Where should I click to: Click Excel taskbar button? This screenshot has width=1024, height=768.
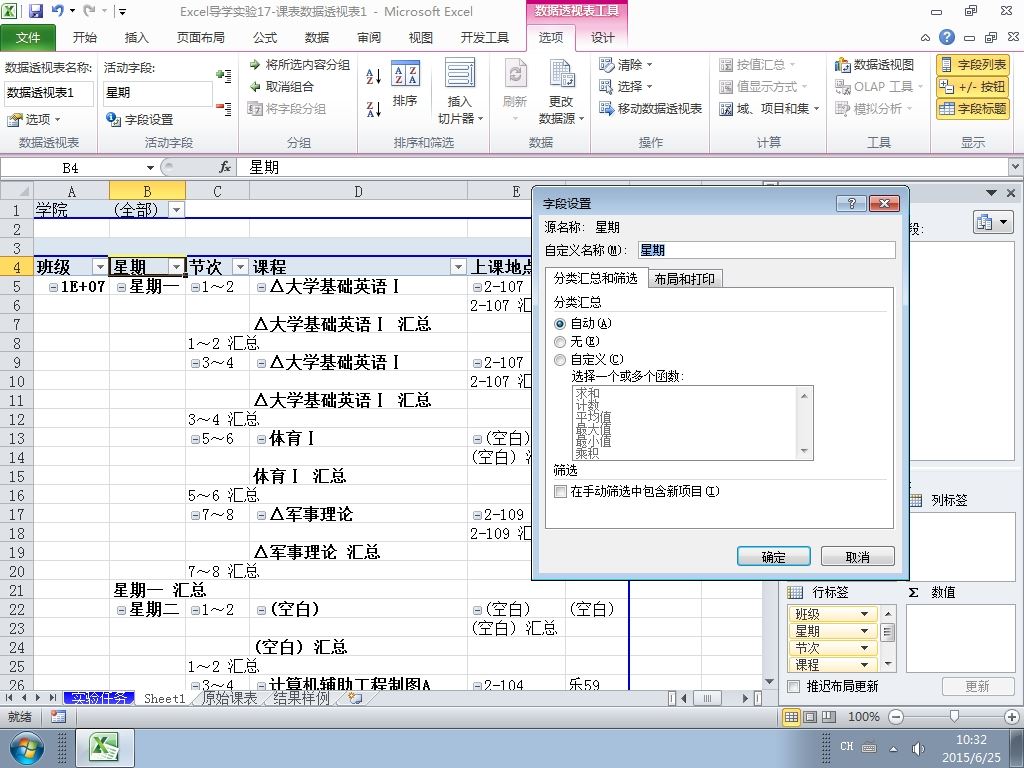(x=105, y=748)
